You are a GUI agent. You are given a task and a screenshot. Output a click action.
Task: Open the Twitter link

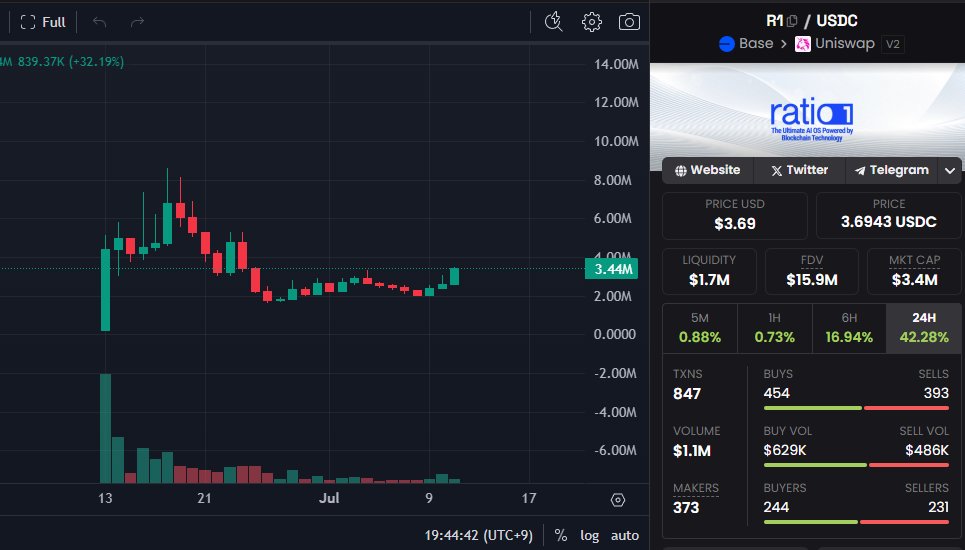[x=798, y=170]
